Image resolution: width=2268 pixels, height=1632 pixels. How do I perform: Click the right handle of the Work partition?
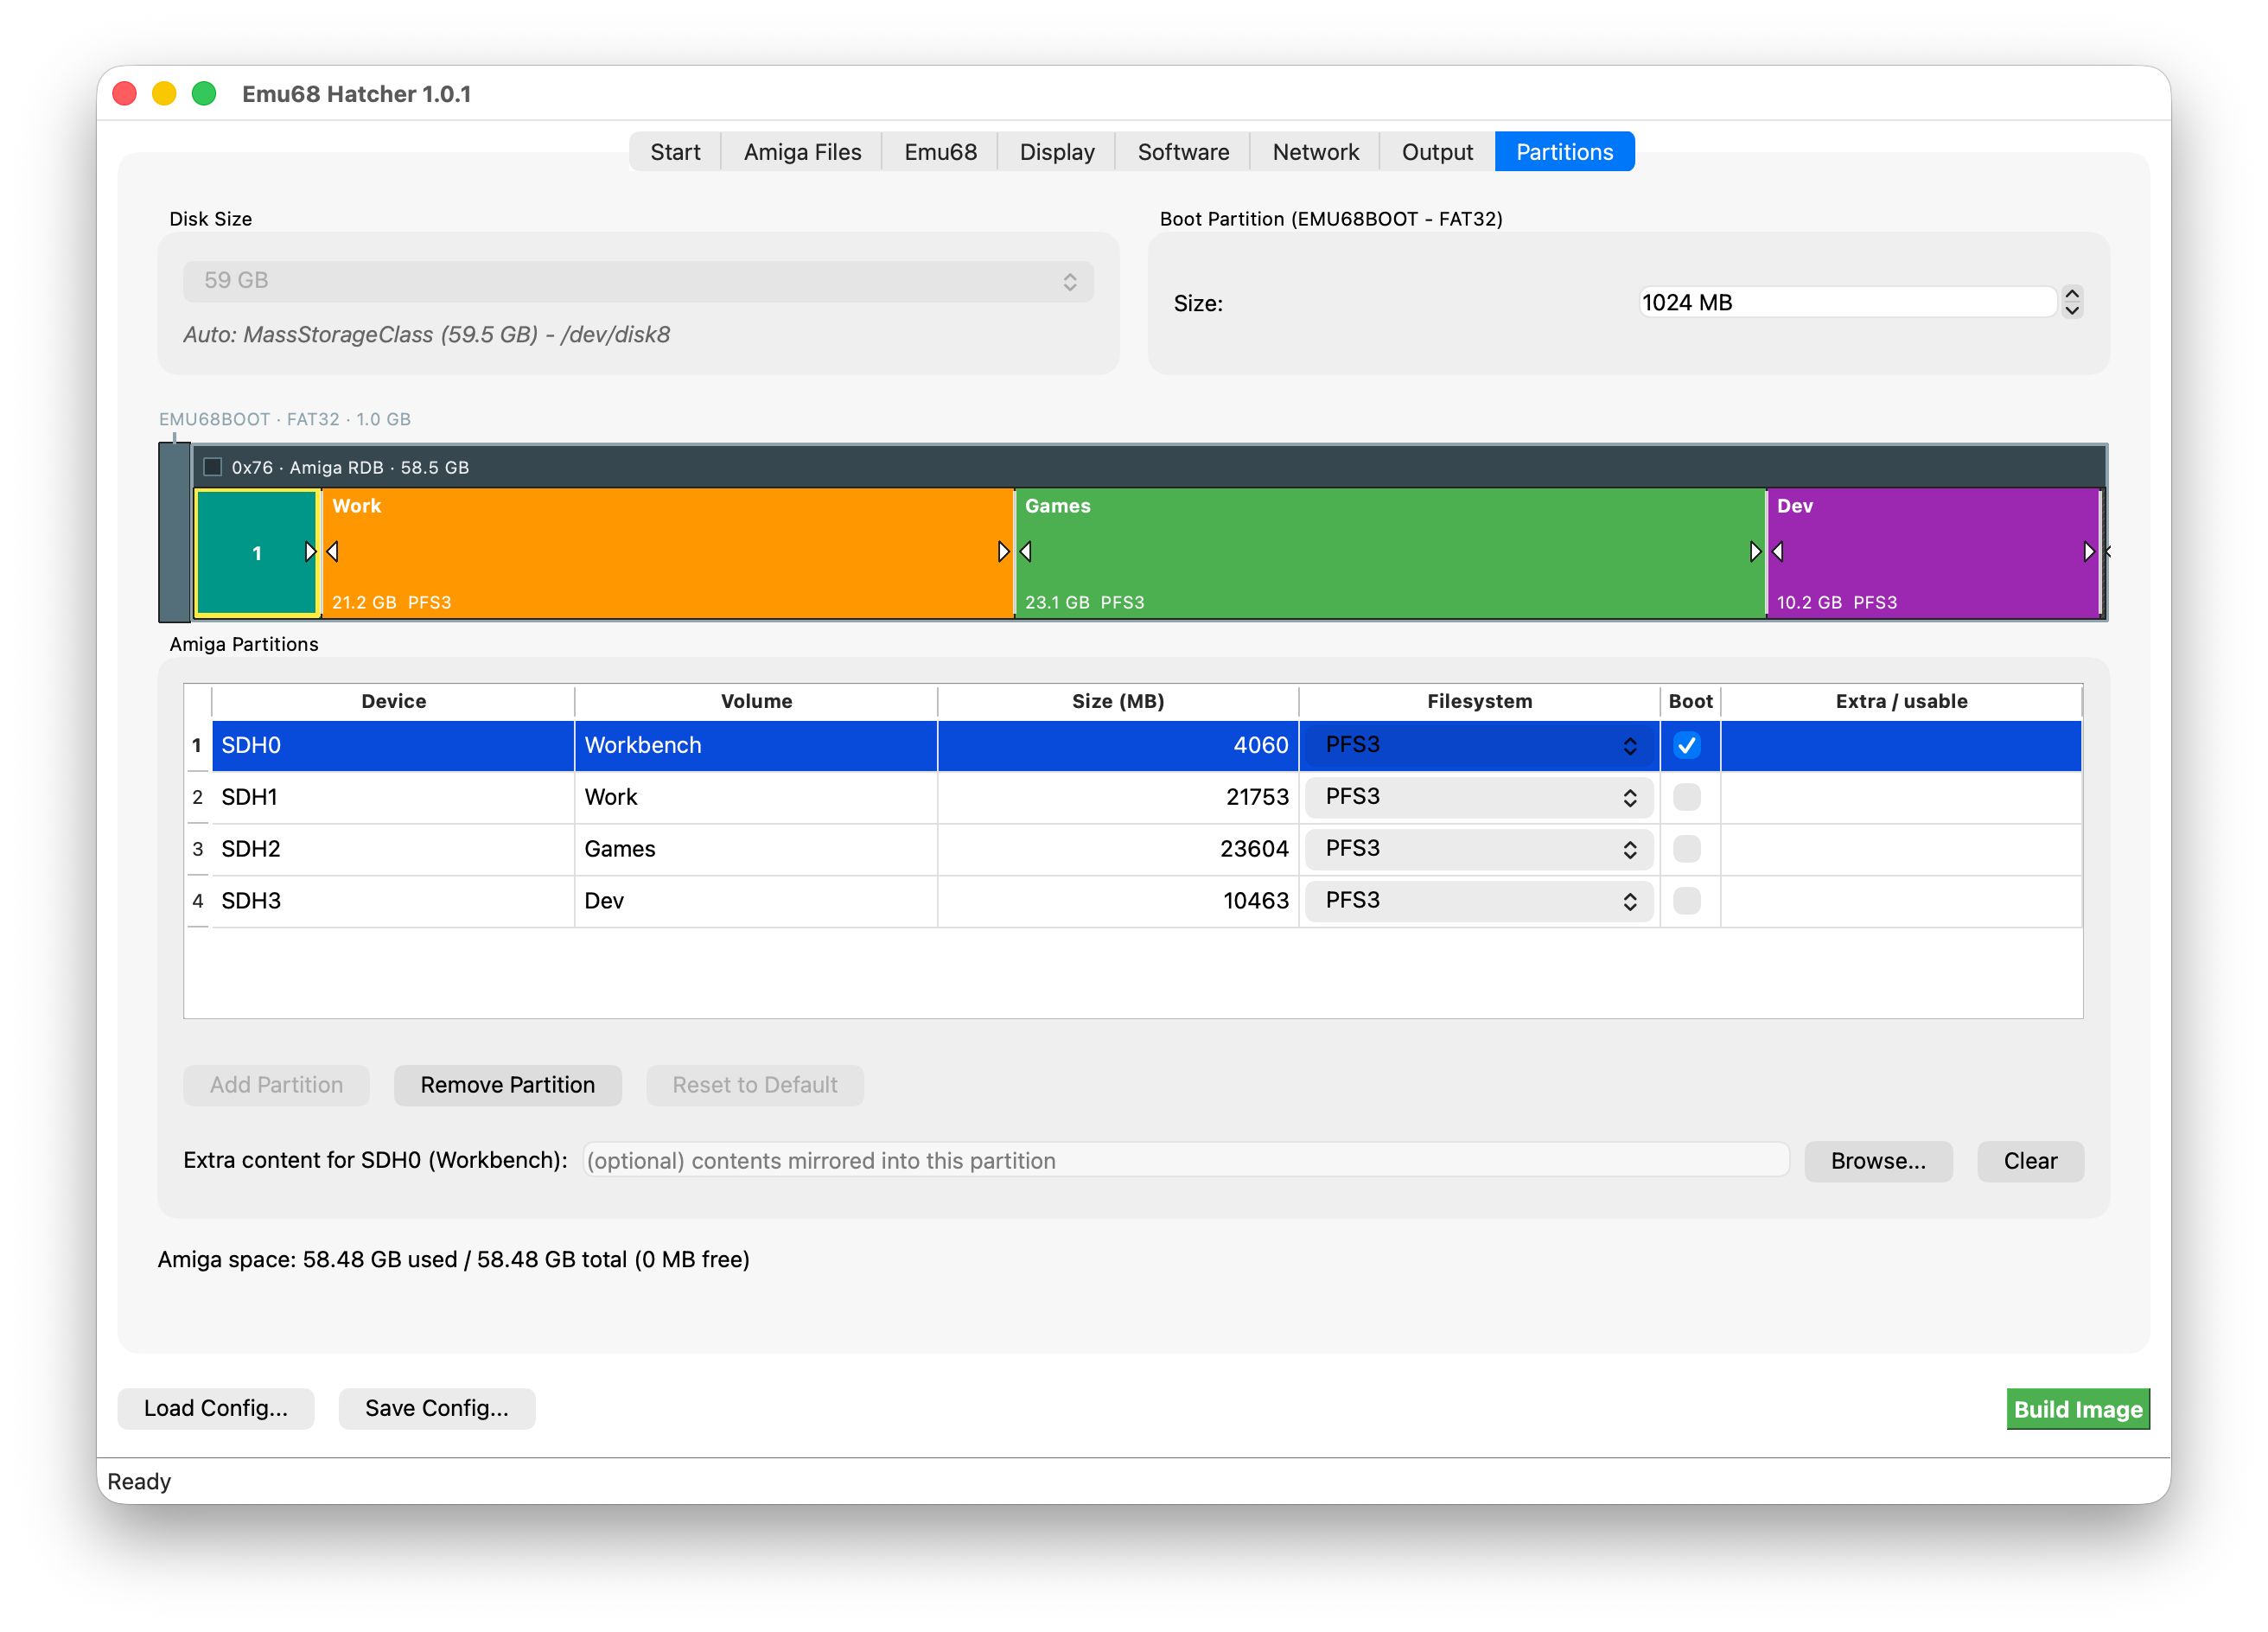[x=1003, y=552]
